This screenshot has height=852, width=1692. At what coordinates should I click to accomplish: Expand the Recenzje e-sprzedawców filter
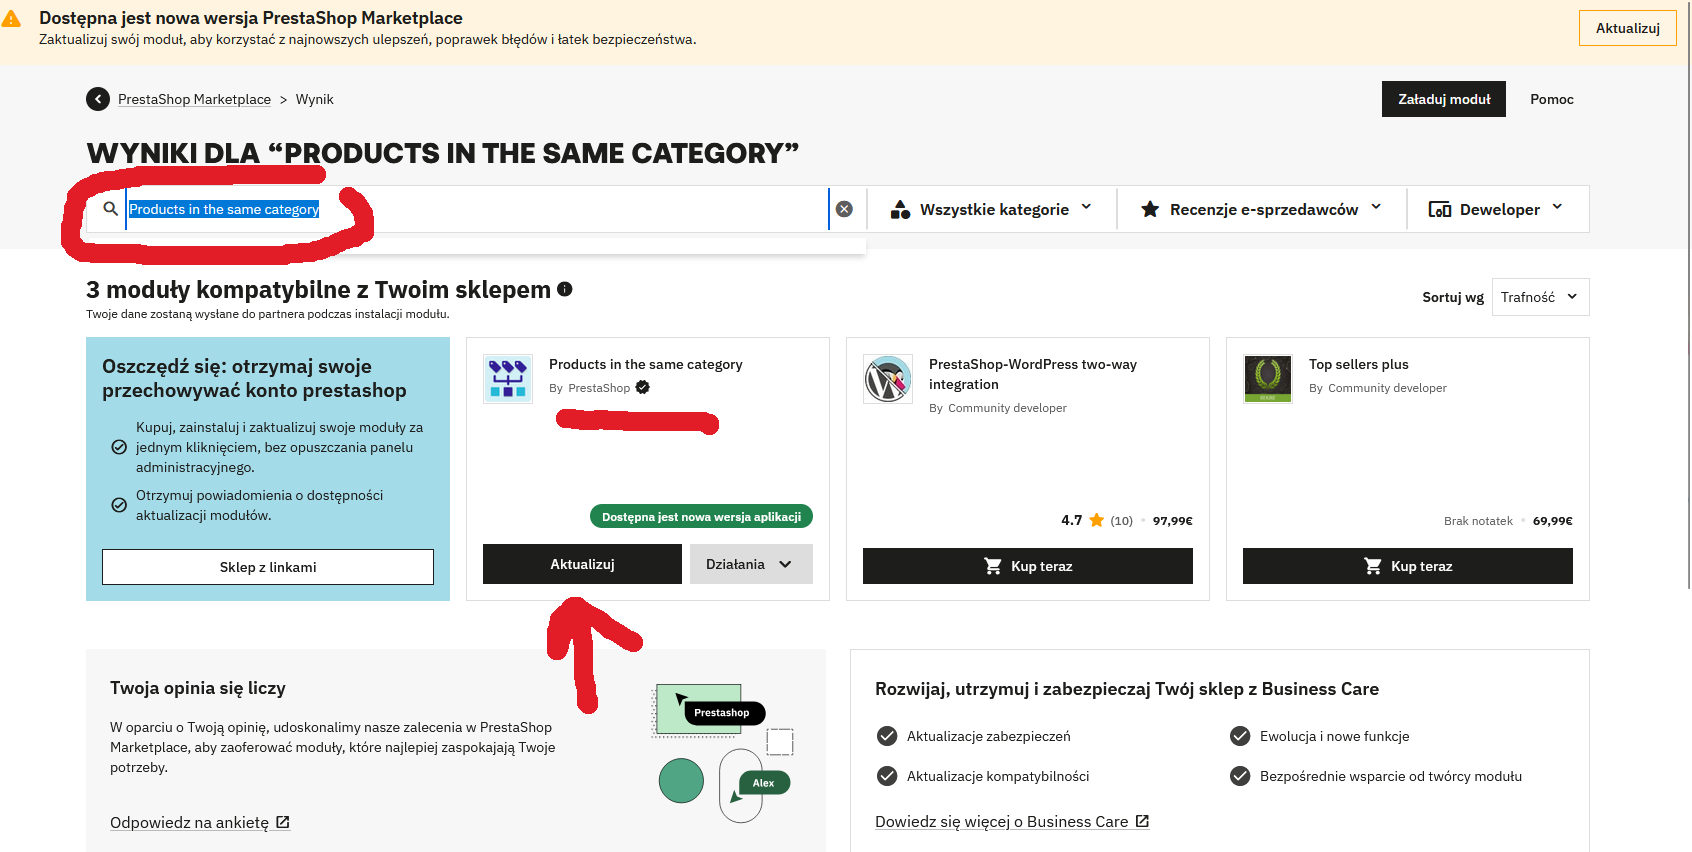pos(1261,209)
